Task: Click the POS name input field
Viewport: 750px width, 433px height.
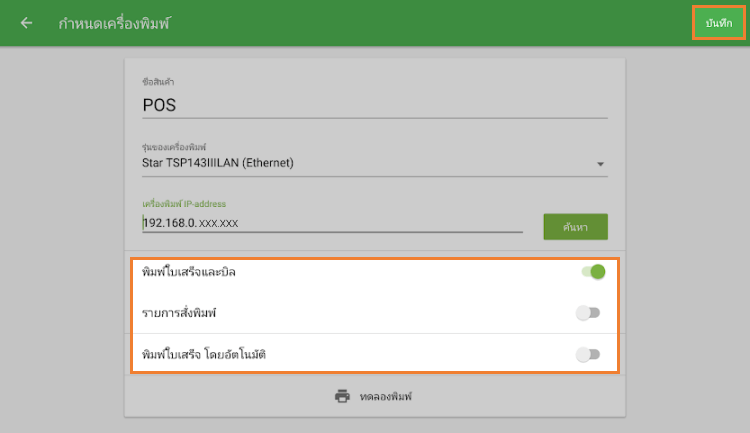Action: coord(374,104)
